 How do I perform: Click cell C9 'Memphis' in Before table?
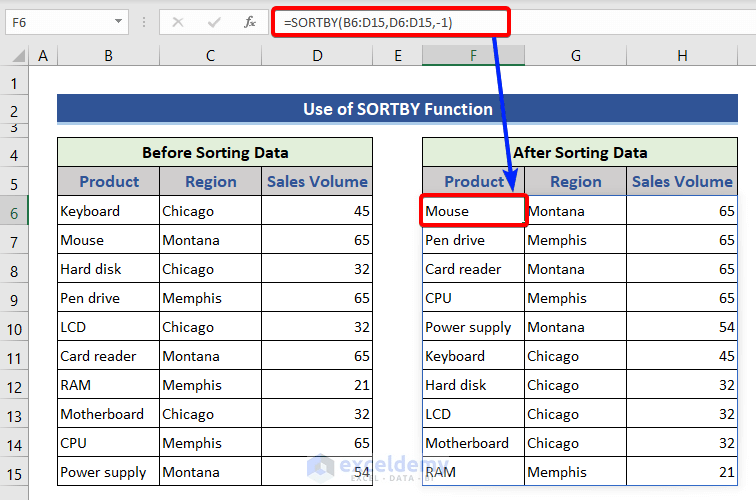(210, 297)
